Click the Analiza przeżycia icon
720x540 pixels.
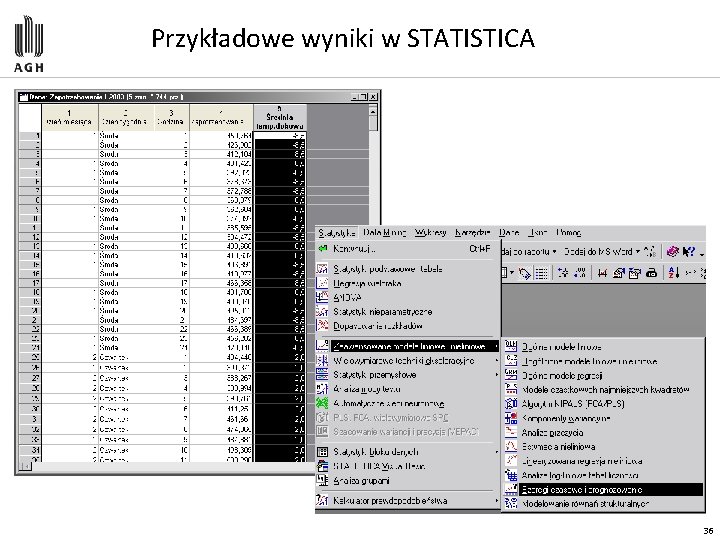pos(511,432)
